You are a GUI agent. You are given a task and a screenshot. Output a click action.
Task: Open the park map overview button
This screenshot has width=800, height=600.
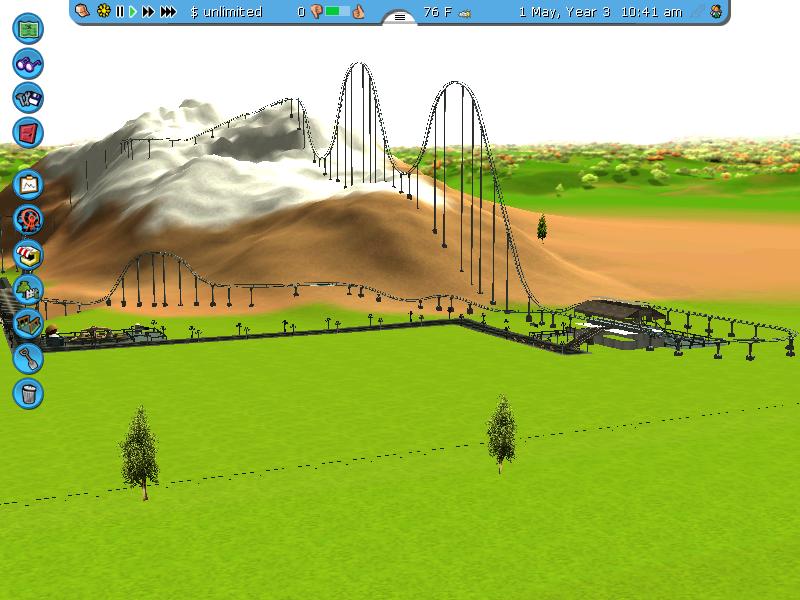click(x=28, y=29)
